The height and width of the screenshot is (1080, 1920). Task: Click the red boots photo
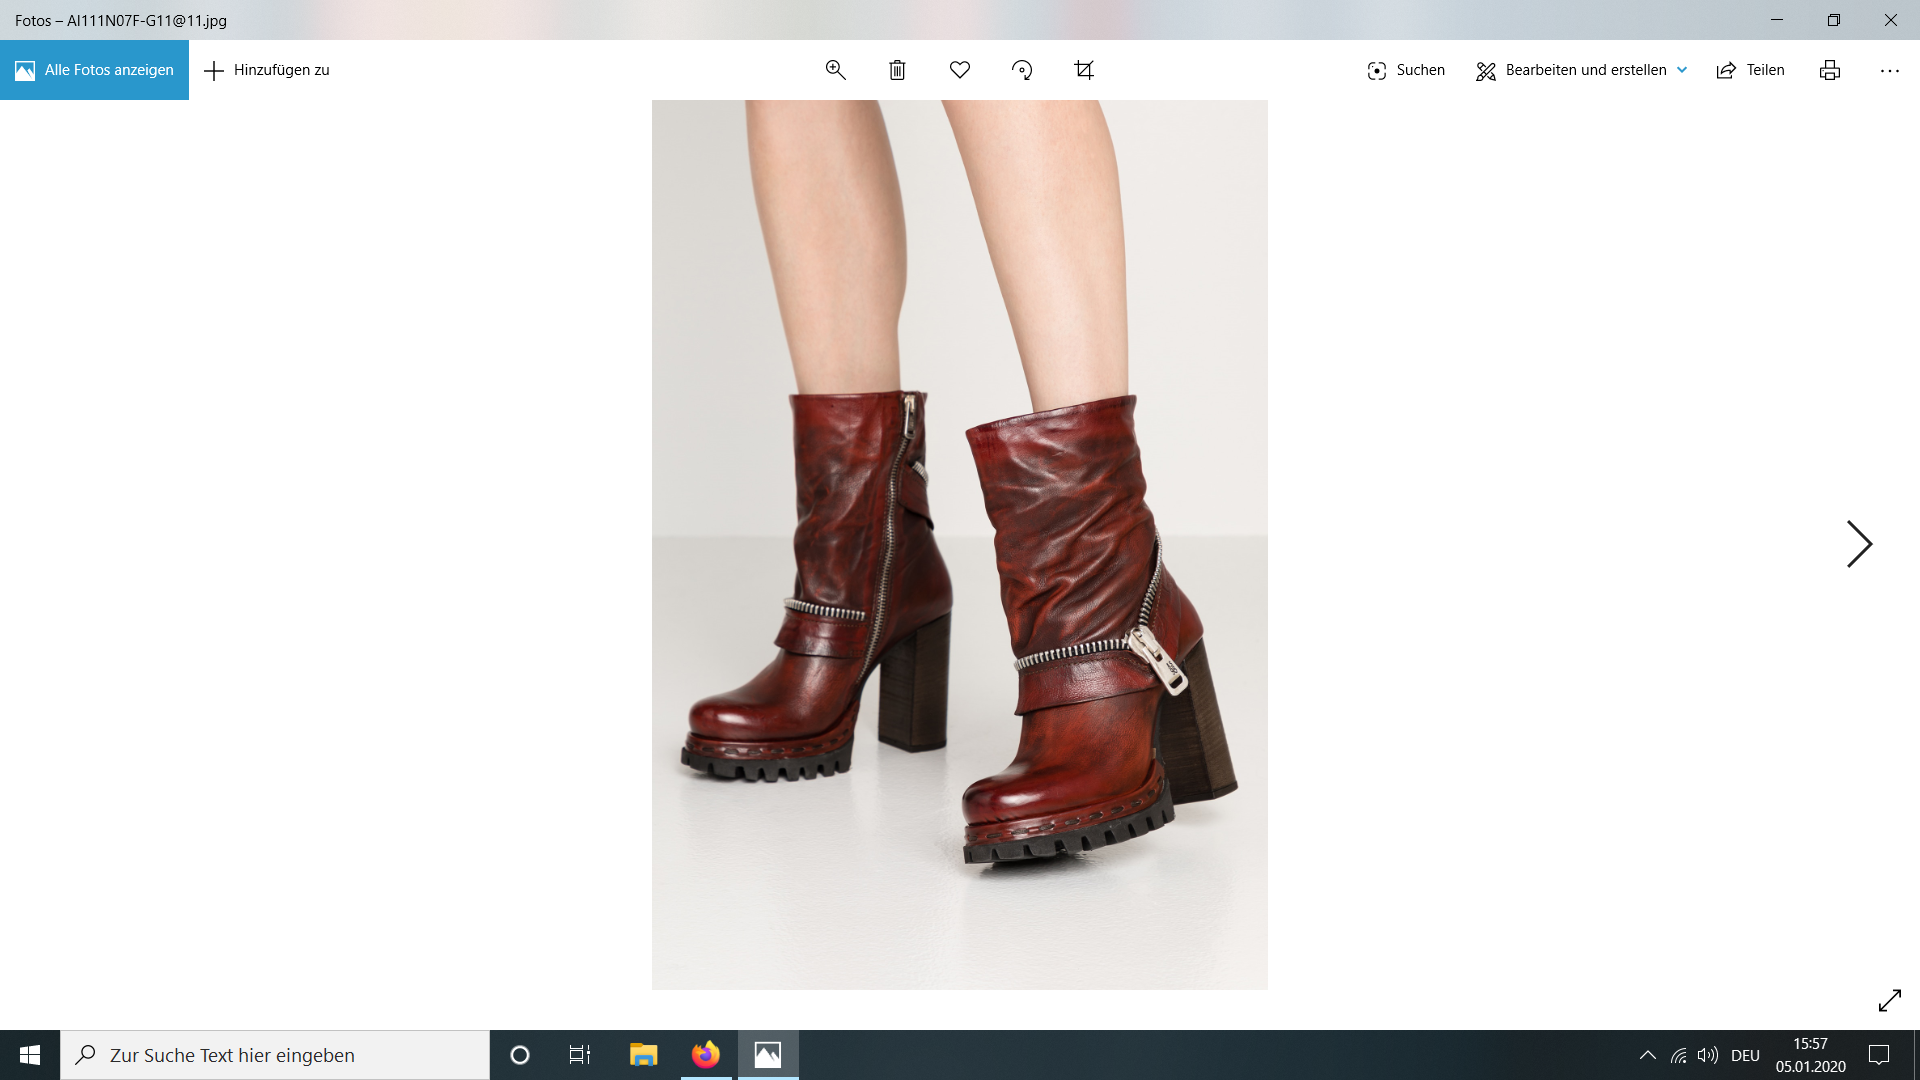960,545
